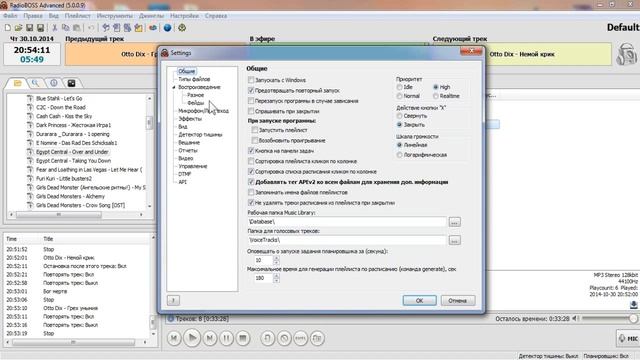Click the Open folder toolbar icon

click(x=18, y=28)
